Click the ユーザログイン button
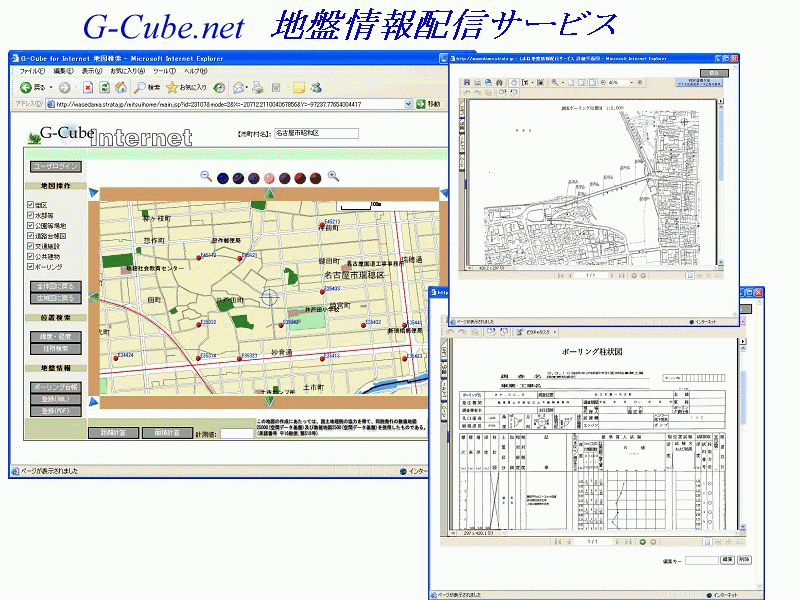800x600 pixels. pyautogui.click(x=57, y=166)
